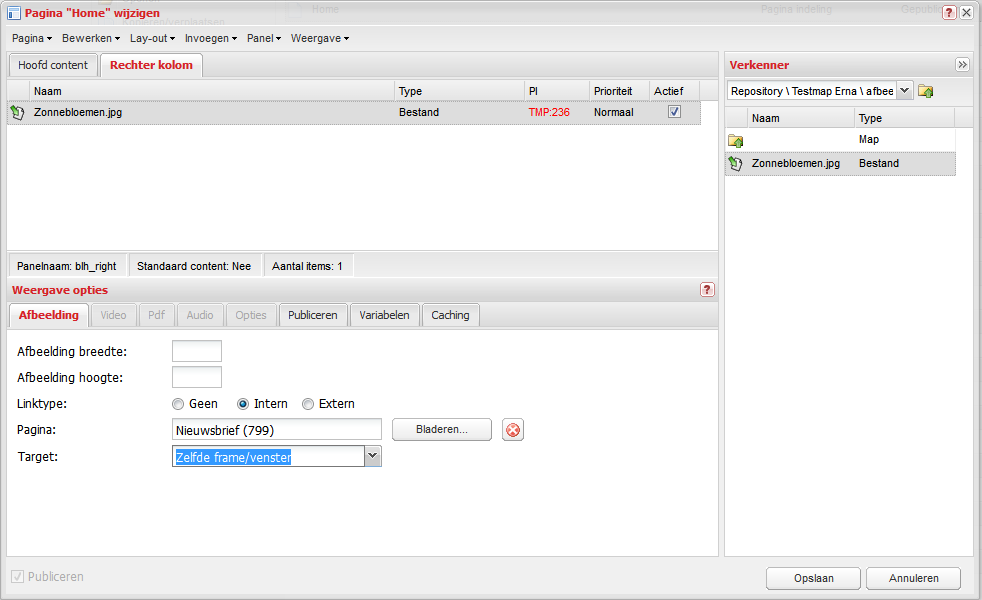Select the Rechter kolom tab
The height and width of the screenshot is (600, 982).
[x=152, y=65]
